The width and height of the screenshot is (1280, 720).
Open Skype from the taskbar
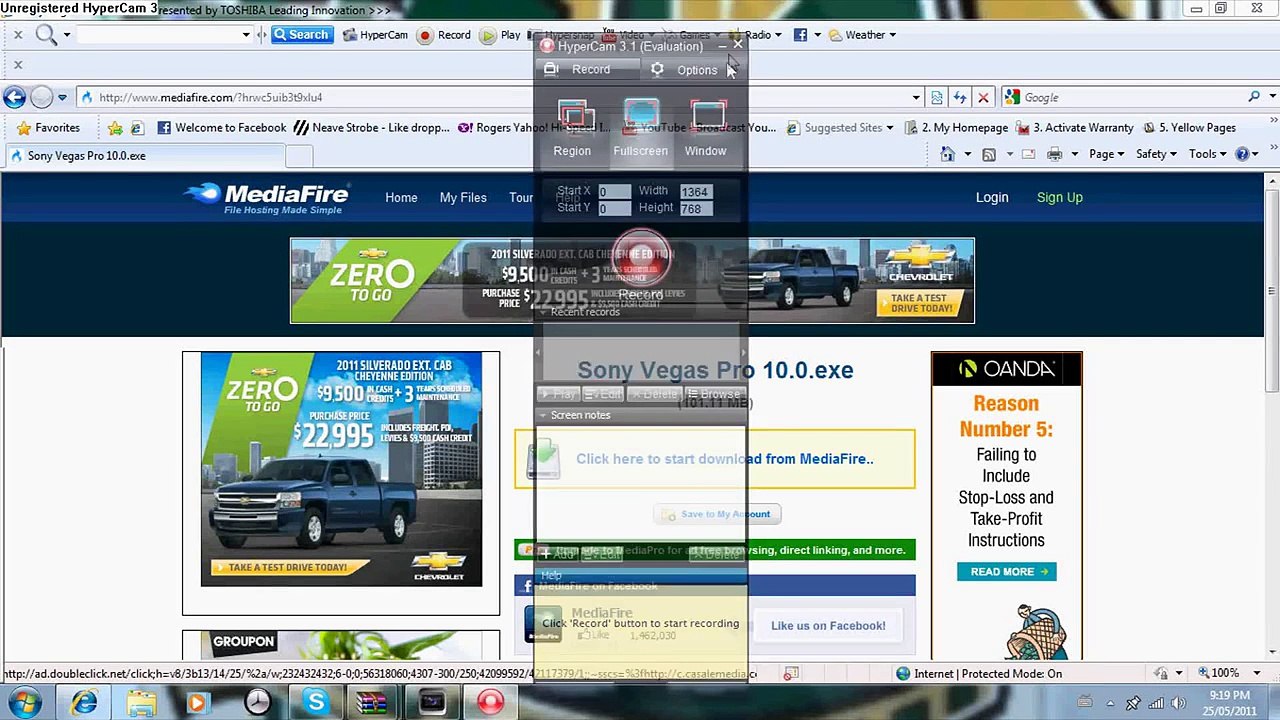coord(316,703)
